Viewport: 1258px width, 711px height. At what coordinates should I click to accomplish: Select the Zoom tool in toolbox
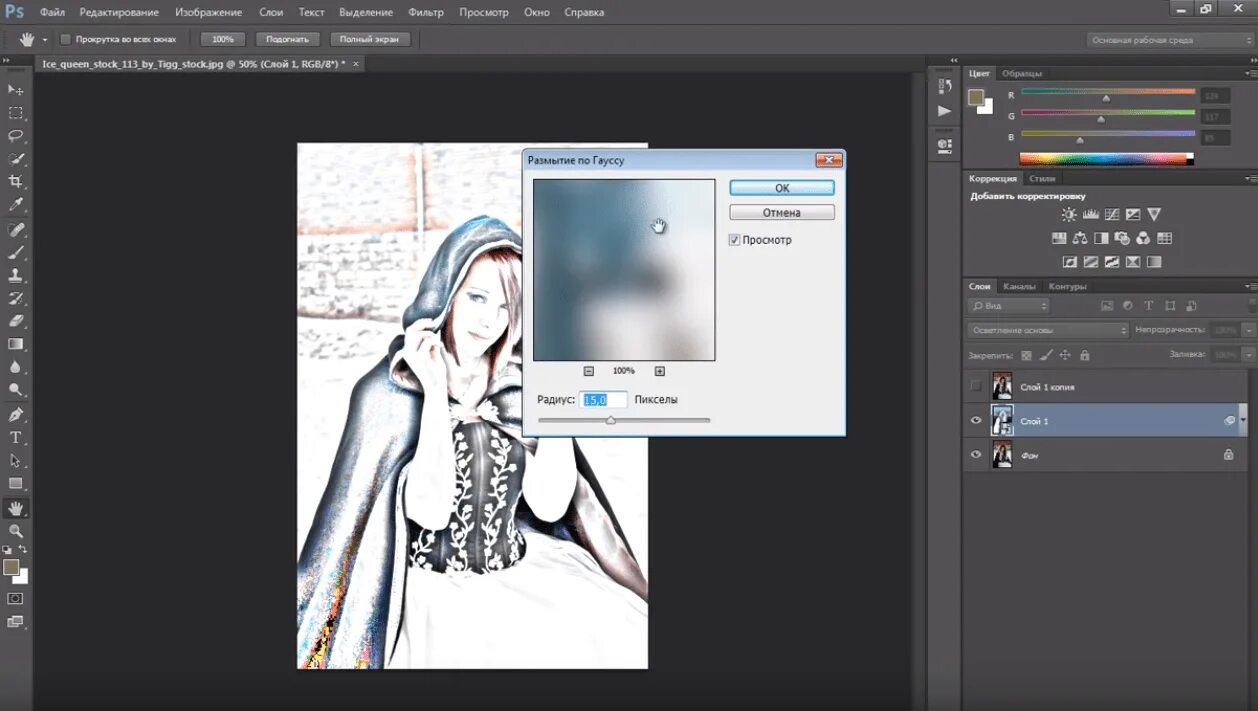click(x=16, y=531)
